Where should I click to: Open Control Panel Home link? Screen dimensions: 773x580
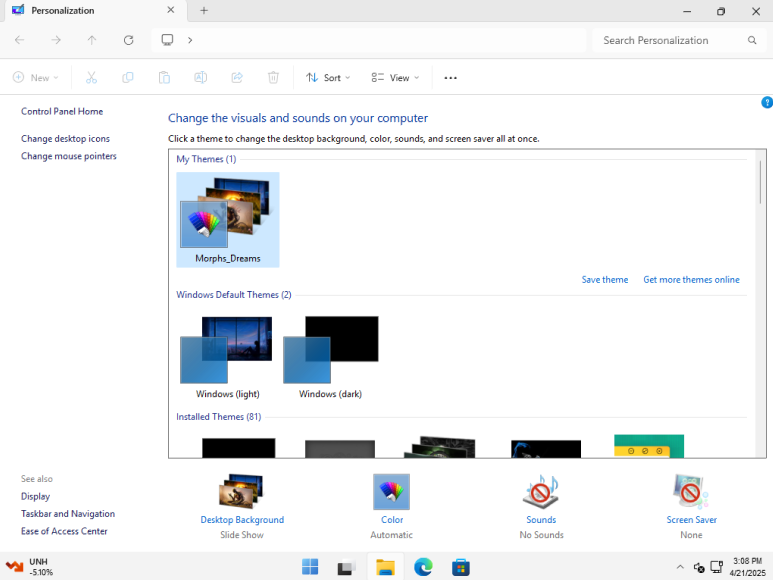click(x=62, y=111)
